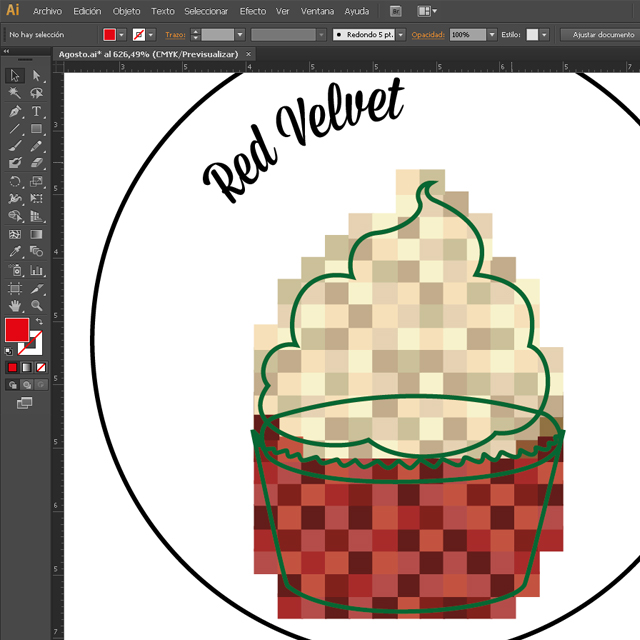The height and width of the screenshot is (640, 640).
Task: Select the Column Graph tool
Action: (36, 270)
